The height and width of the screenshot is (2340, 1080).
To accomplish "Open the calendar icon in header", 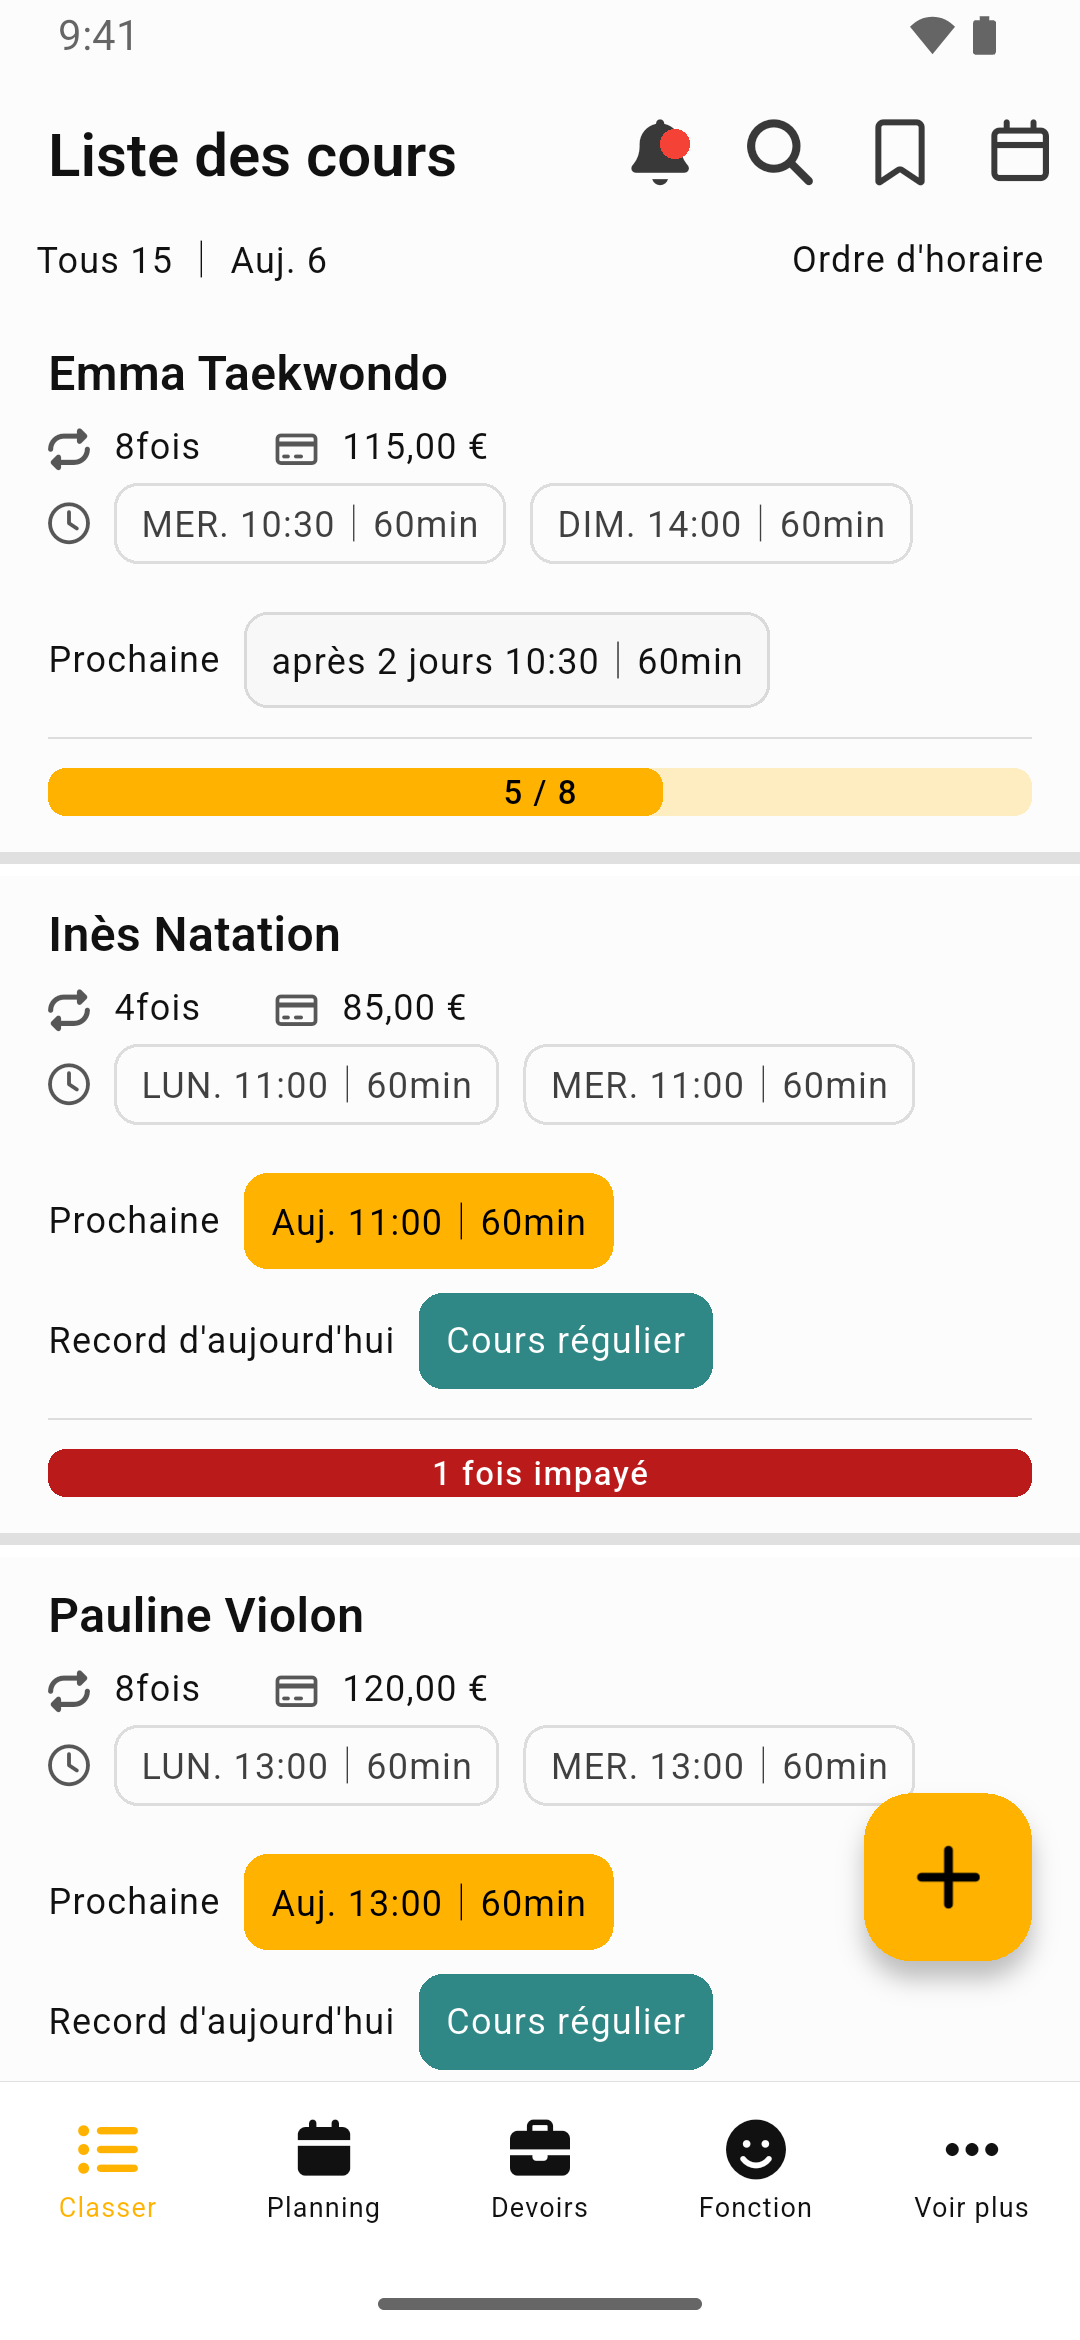I will tap(1019, 153).
